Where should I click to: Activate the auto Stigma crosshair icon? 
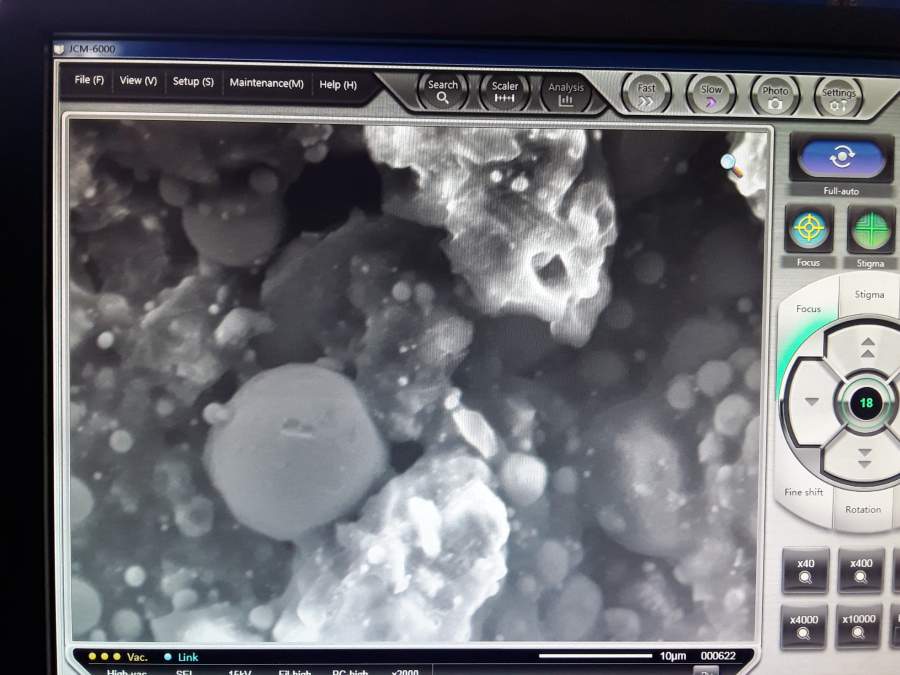(870, 231)
